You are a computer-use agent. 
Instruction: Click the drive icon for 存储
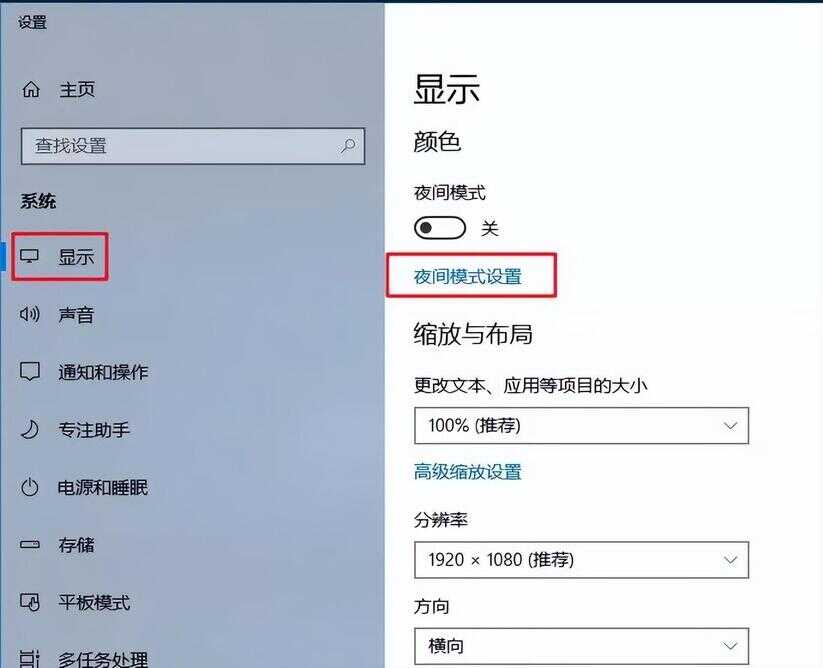click(x=30, y=545)
